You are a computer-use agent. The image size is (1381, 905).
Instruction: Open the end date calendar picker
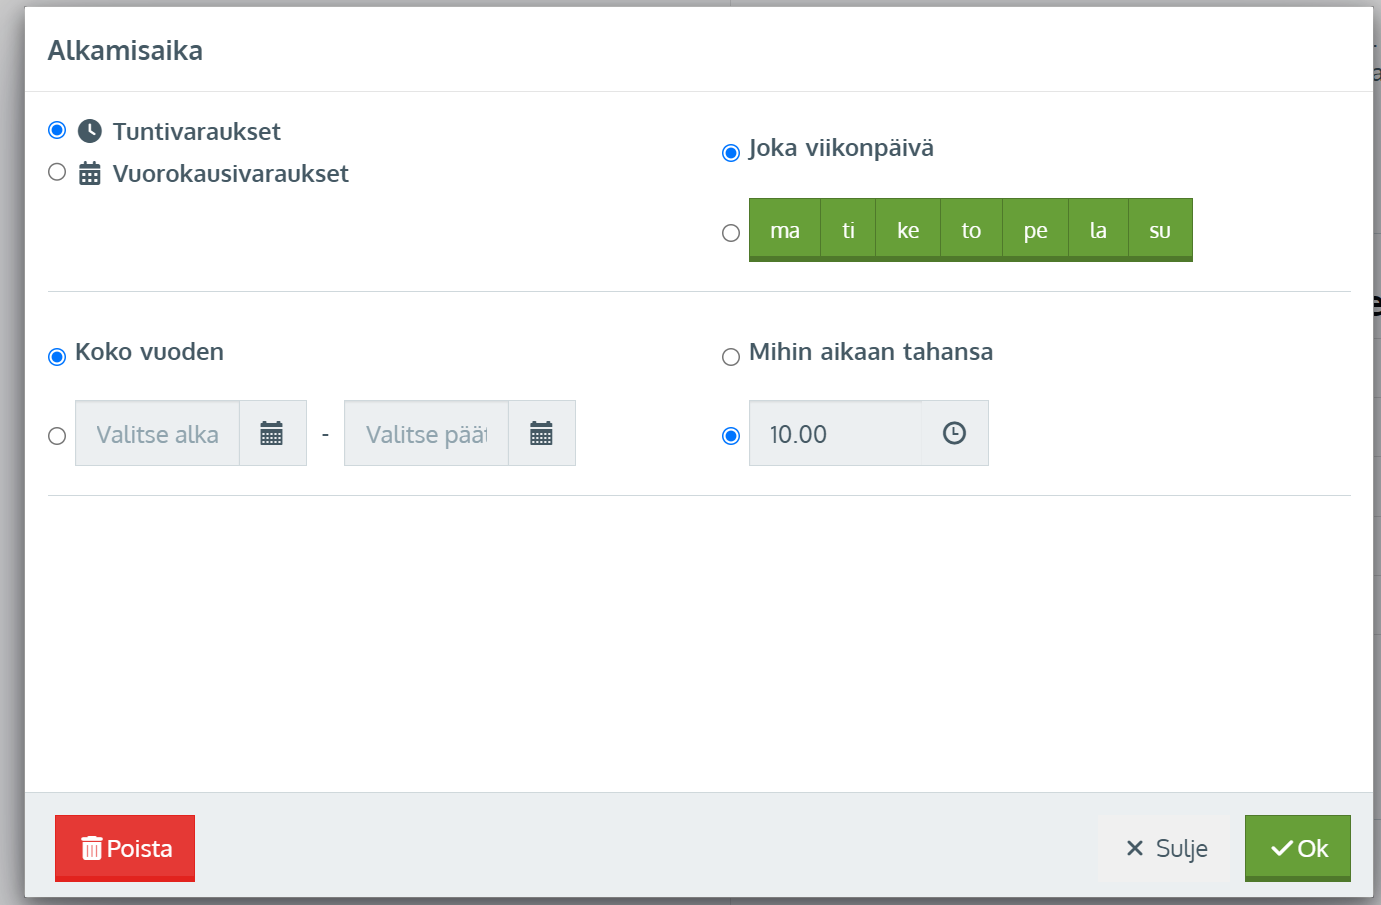tap(541, 433)
